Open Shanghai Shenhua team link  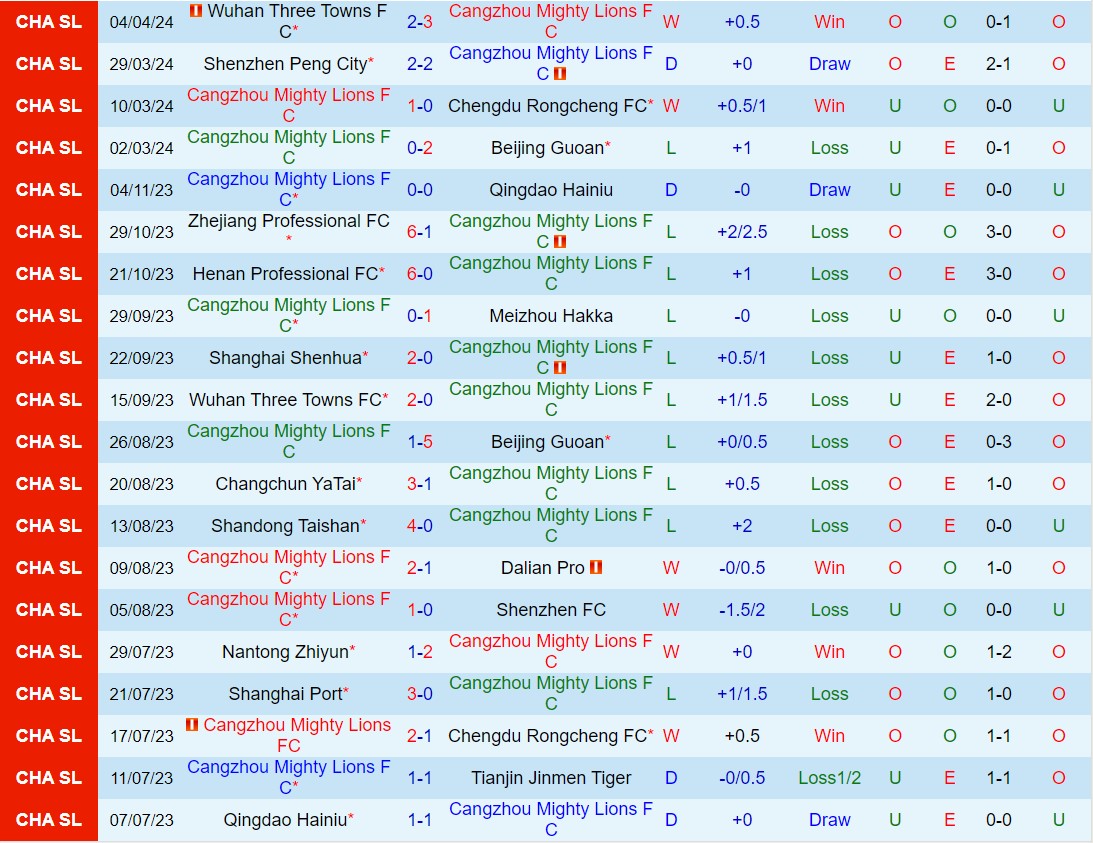click(x=285, y=358)
